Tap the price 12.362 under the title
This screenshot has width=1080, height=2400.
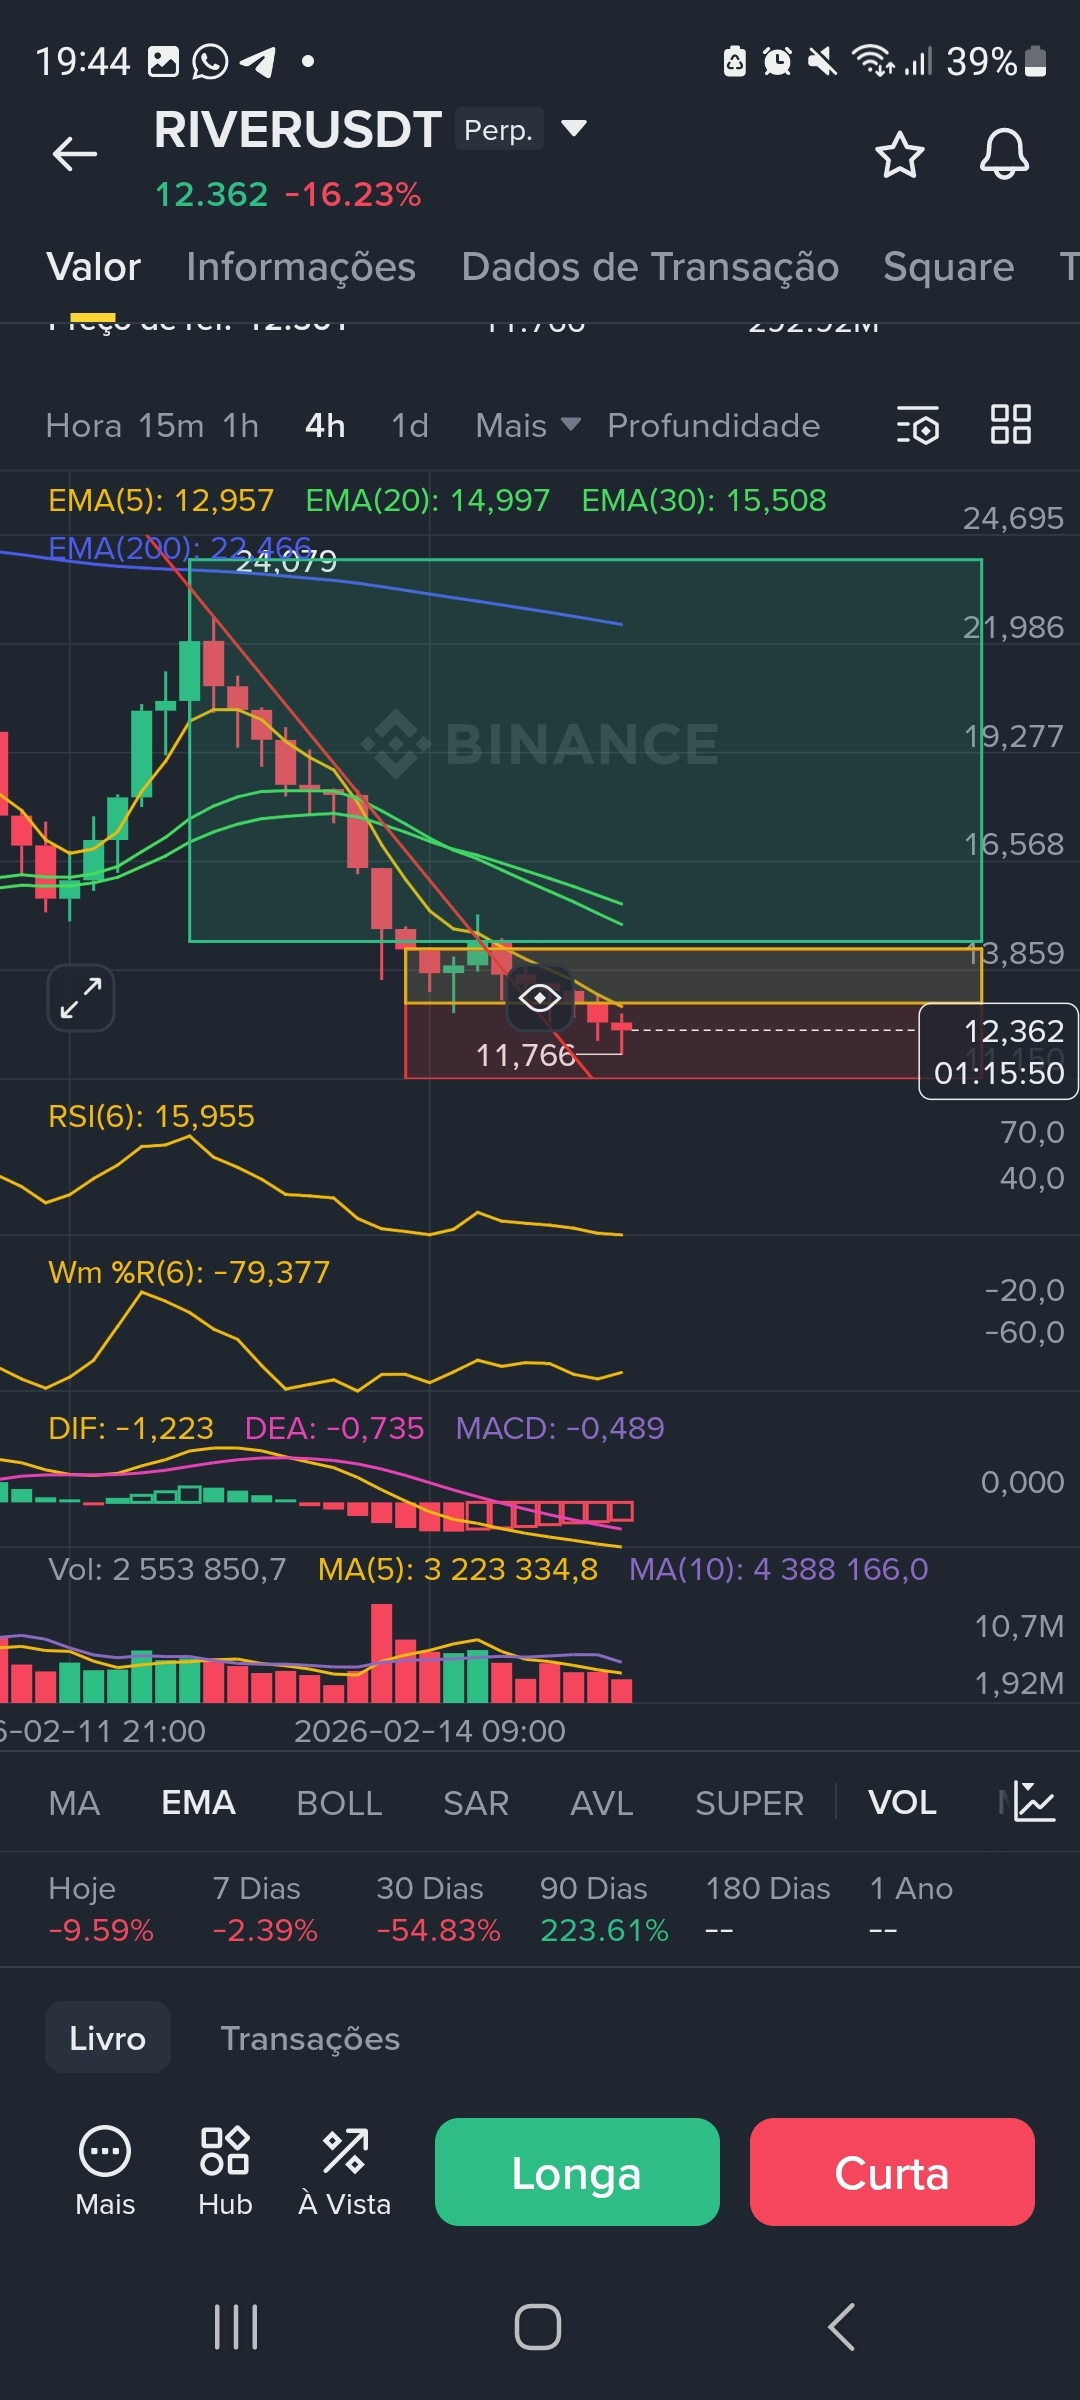coord(212,194)
